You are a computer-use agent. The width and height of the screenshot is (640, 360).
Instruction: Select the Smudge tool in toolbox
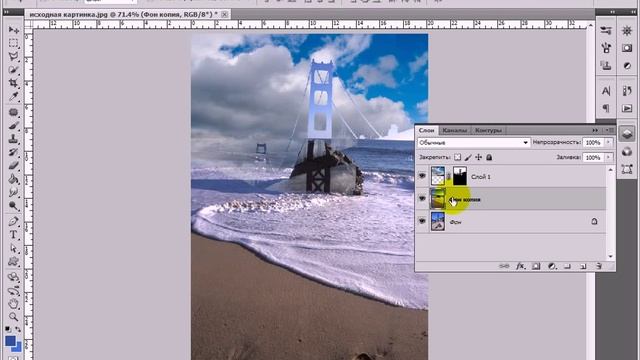point(13,192)
